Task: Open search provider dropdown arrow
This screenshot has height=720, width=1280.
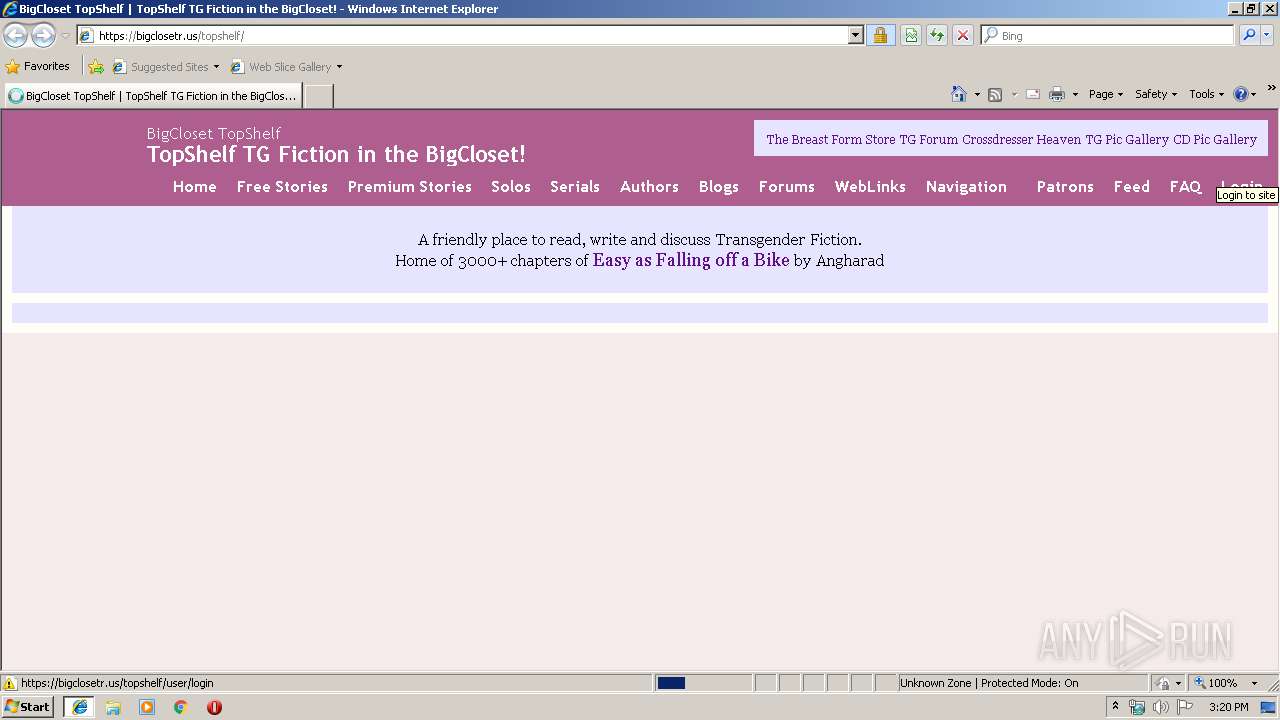Action: (x=1267, y=35)
